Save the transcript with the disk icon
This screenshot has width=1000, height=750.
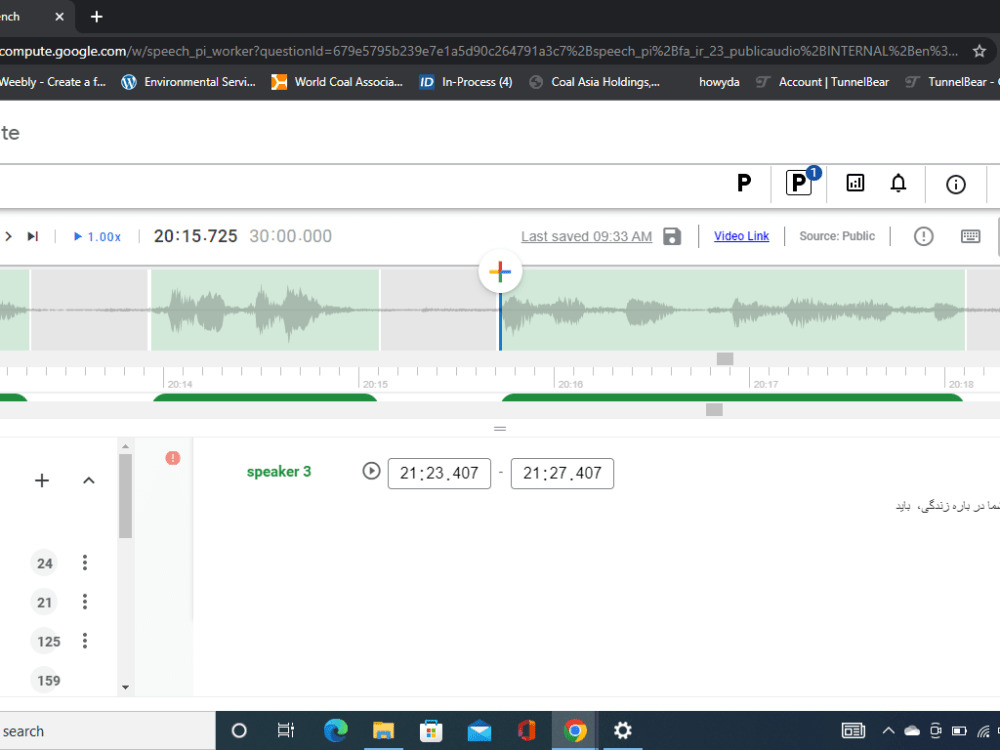point(671,236)
